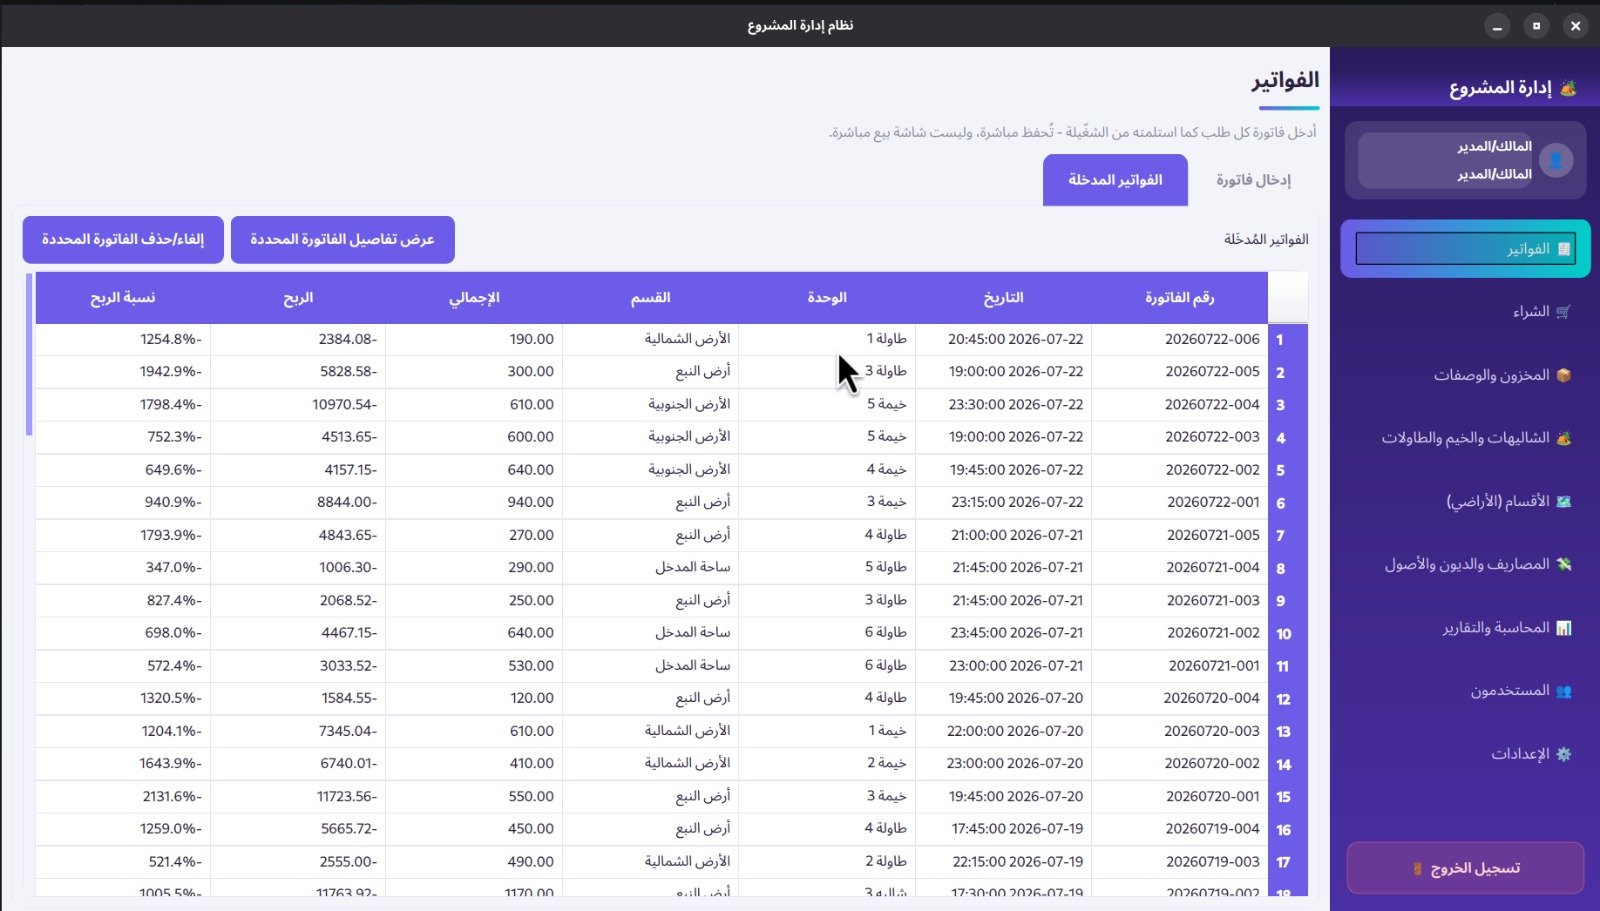Click the gear icon for الإعدادات
The height and width of the screenshot is (911, 1600).
[x=1564, y=754]
